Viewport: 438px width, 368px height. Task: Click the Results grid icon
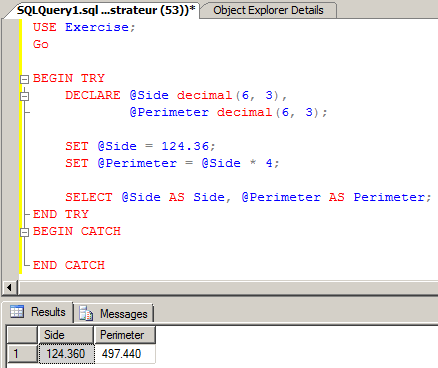coord(17,312)
